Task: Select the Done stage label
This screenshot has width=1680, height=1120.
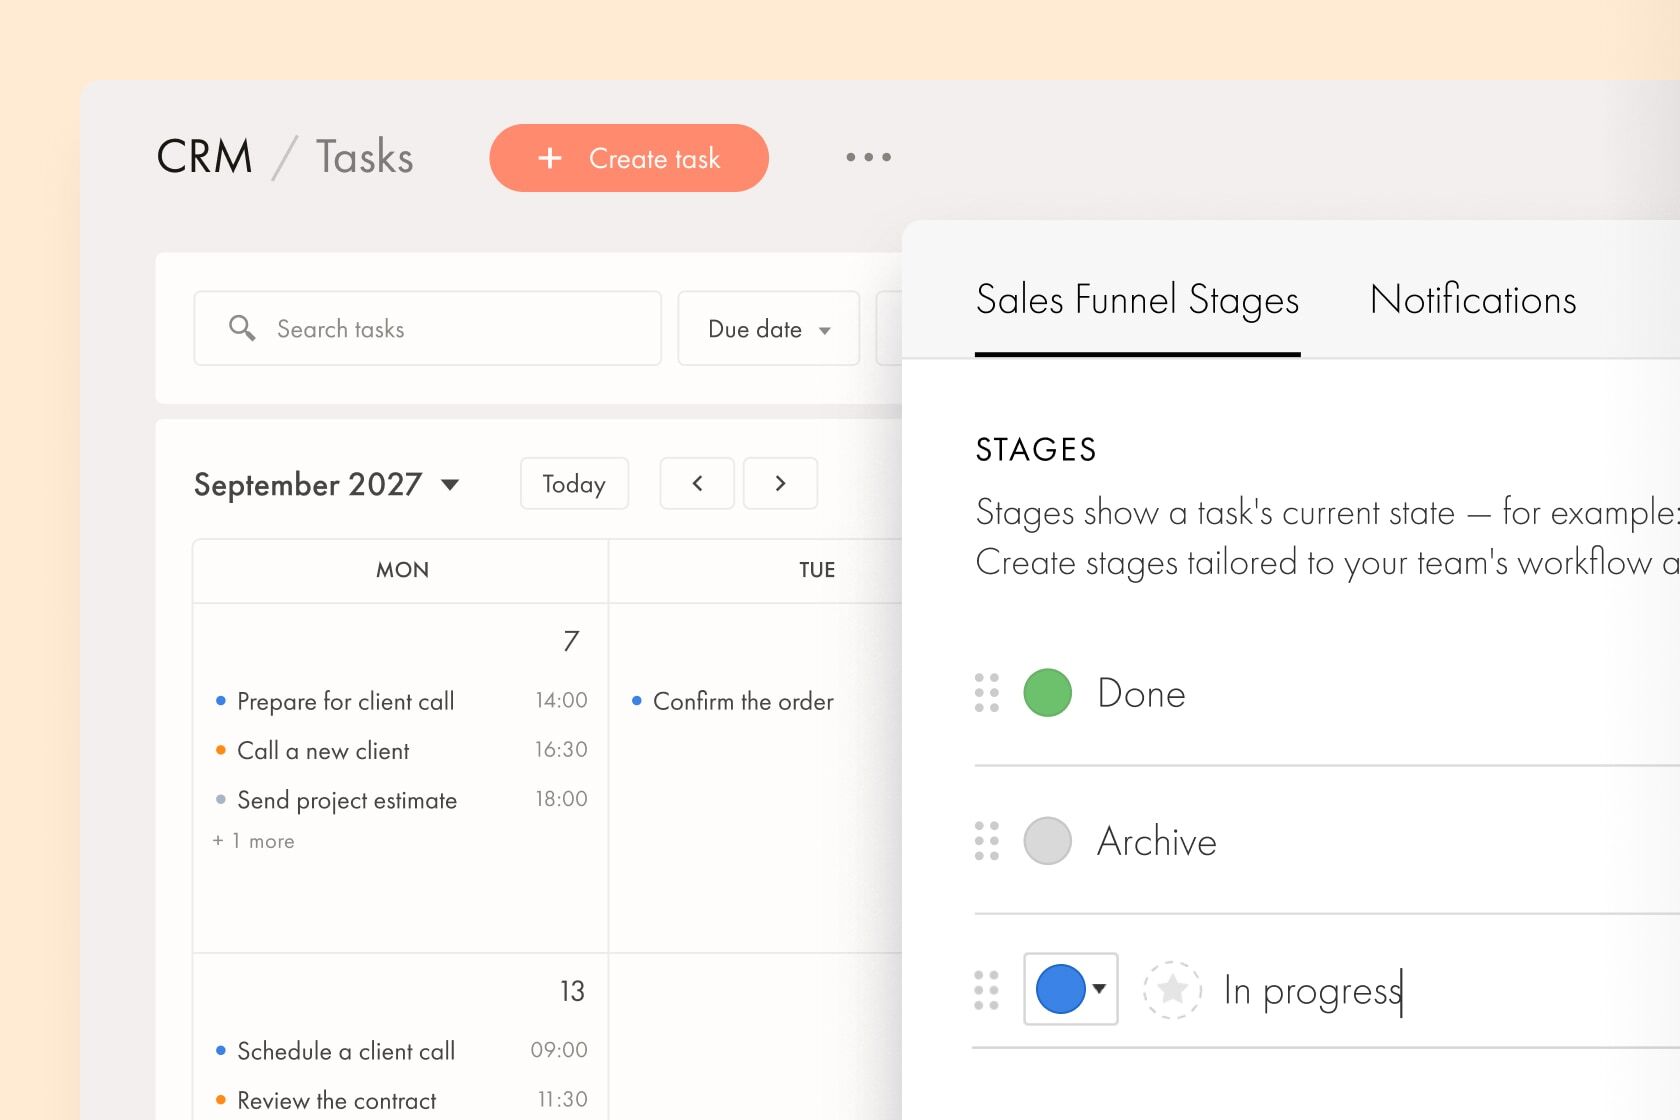Action: pyautogui.click(x=1141, y=693)
